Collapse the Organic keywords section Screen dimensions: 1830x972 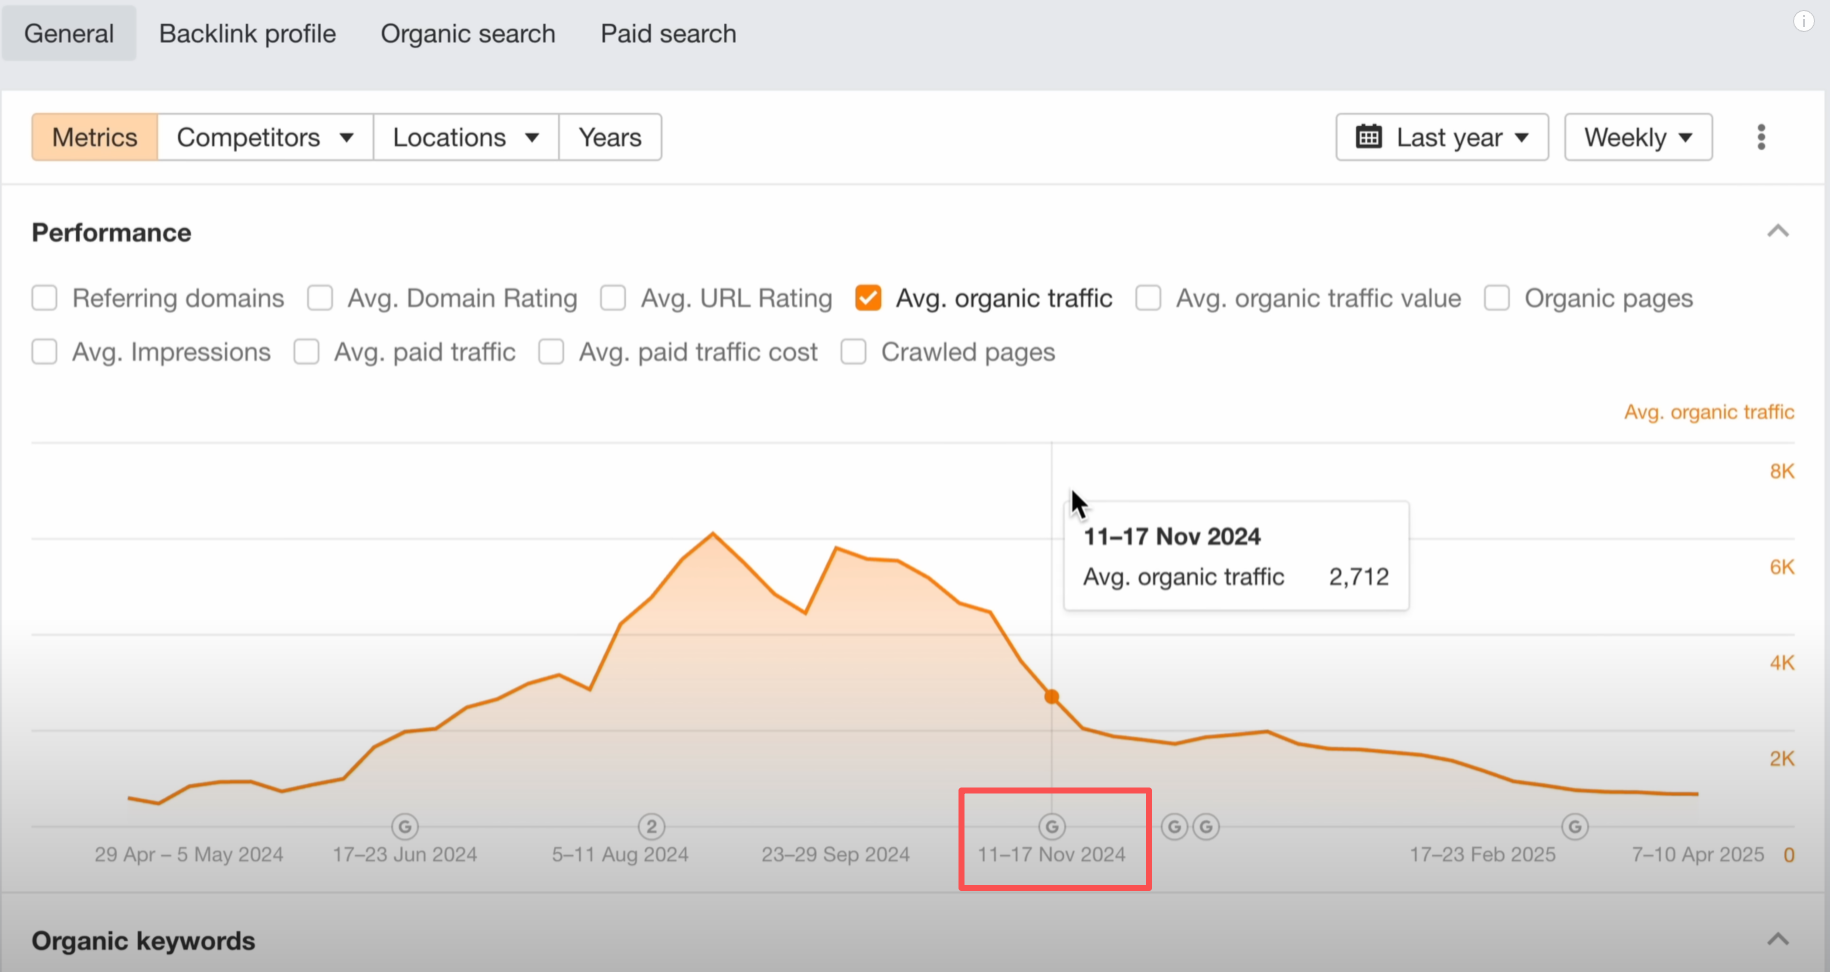[1777, 940]
